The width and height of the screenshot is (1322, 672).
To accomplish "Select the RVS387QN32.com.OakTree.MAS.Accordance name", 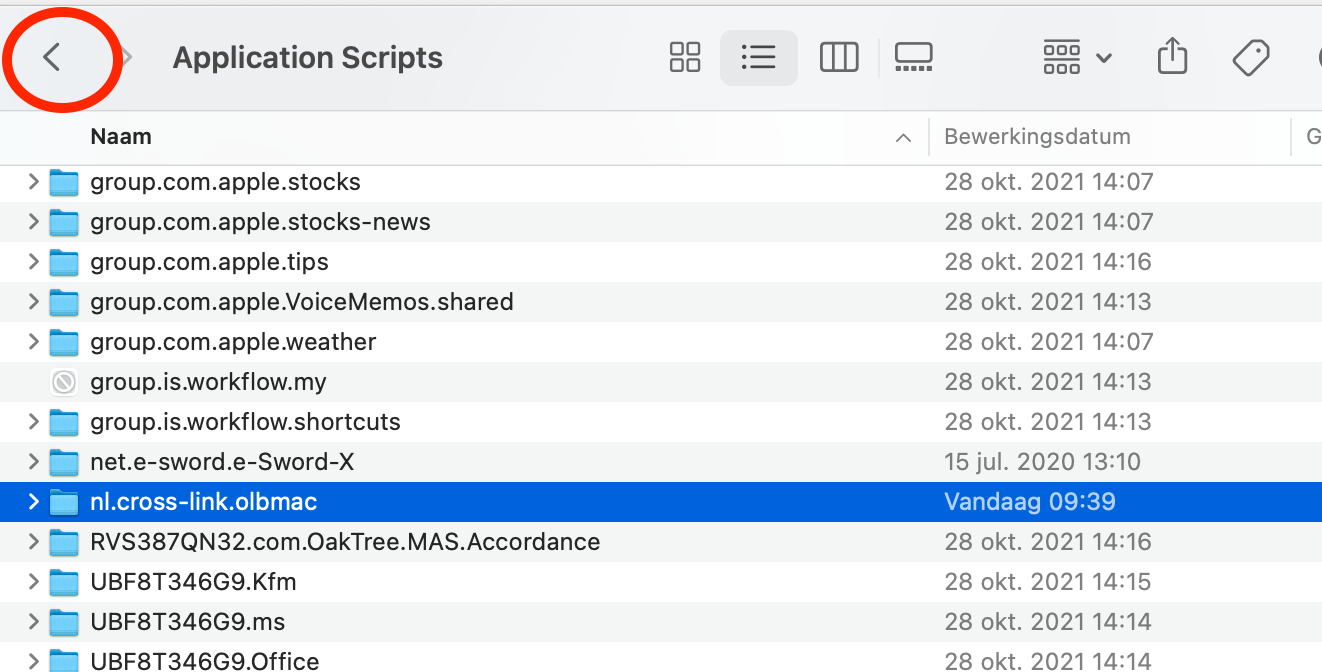I will click(x=345, y=542).
